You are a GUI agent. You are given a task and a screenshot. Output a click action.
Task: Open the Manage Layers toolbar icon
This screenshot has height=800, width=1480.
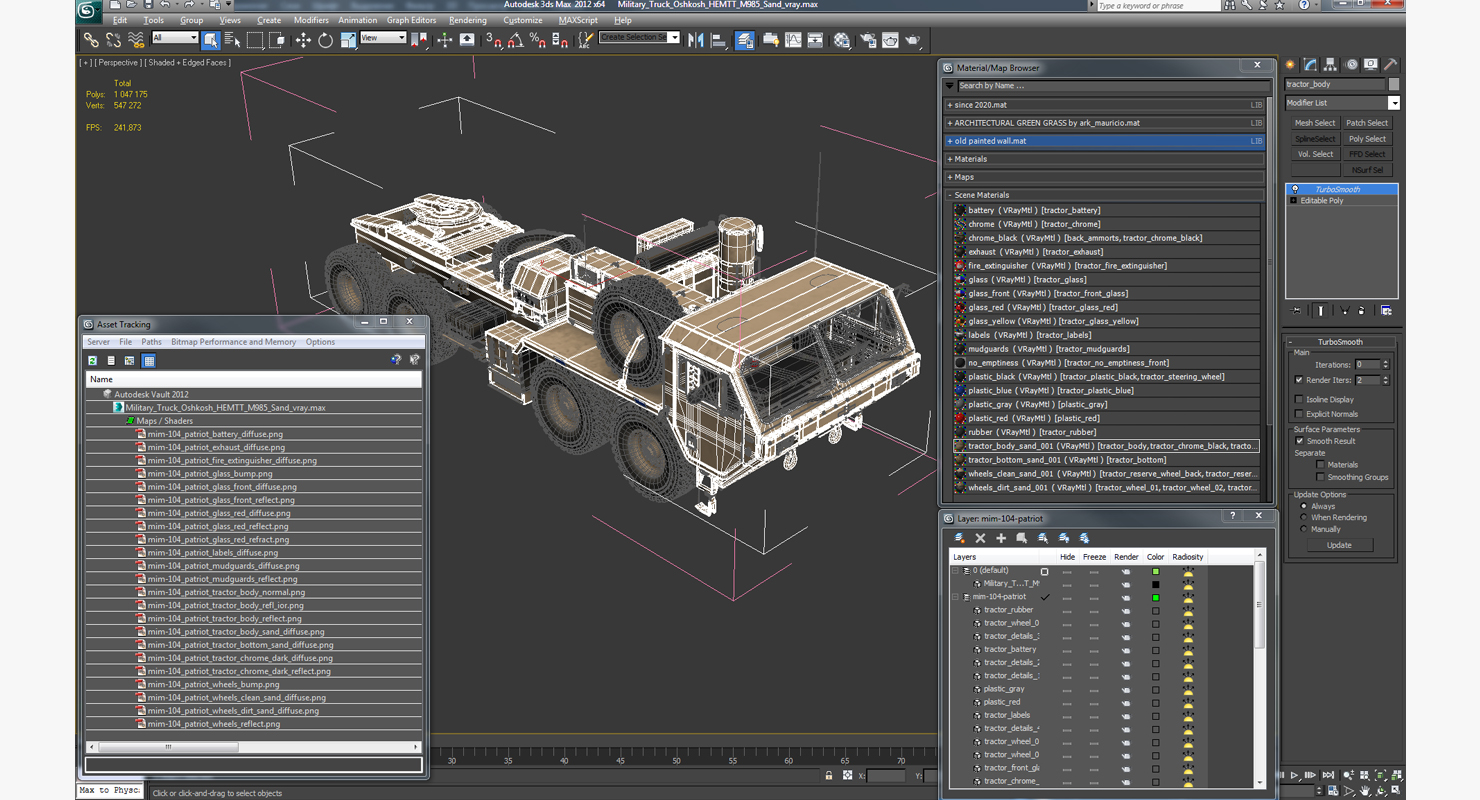[x=745, y=40]
